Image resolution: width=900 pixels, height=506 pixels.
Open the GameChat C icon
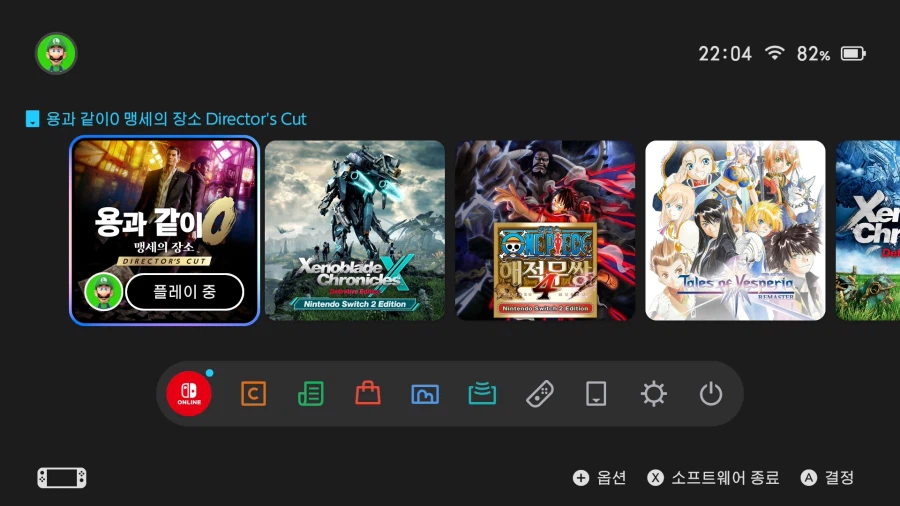[254, 394]
